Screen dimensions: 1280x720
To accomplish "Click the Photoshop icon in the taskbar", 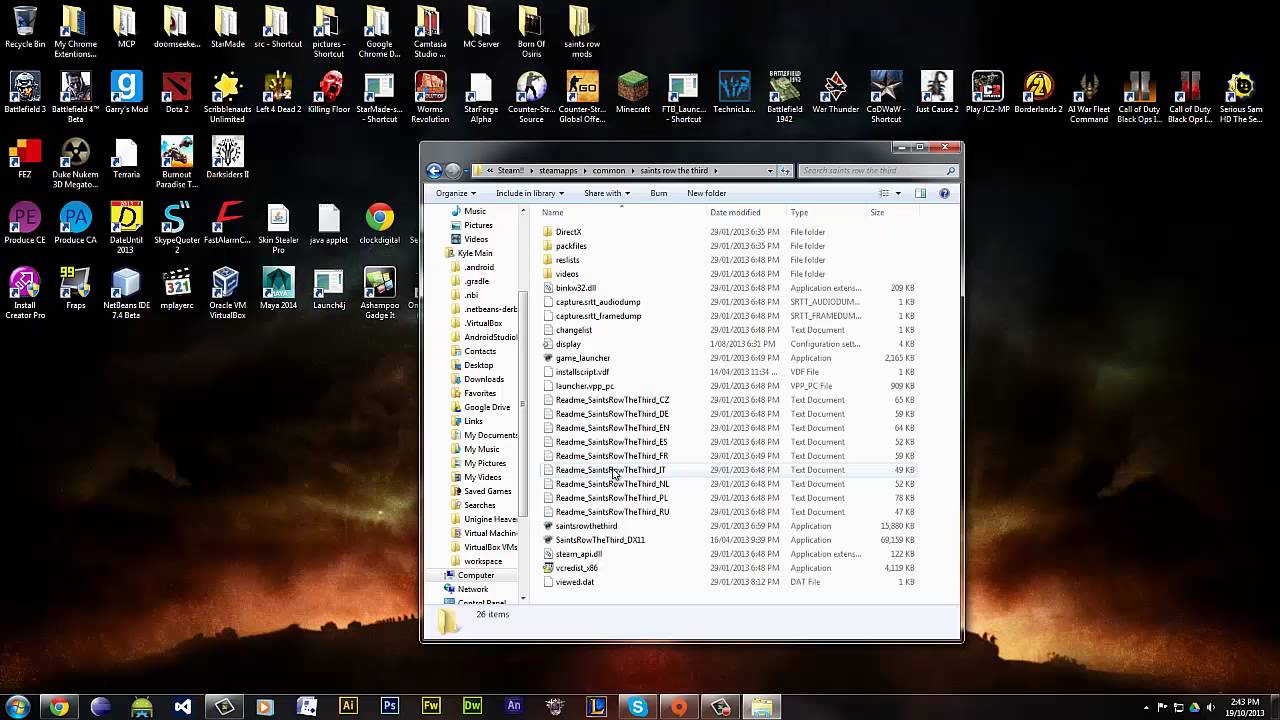I will [x=389, y=706].
